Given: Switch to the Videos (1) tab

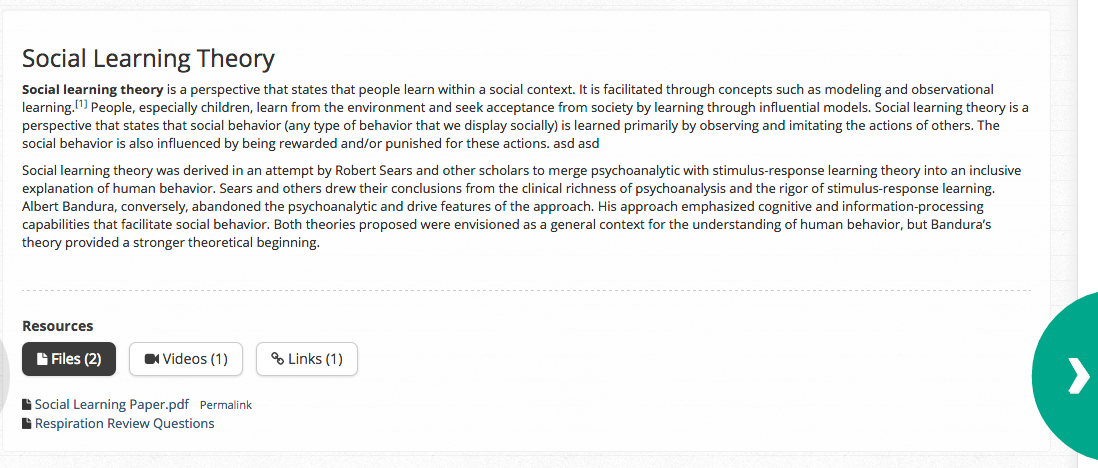Looking at the screenshot, I should point(186,359).
